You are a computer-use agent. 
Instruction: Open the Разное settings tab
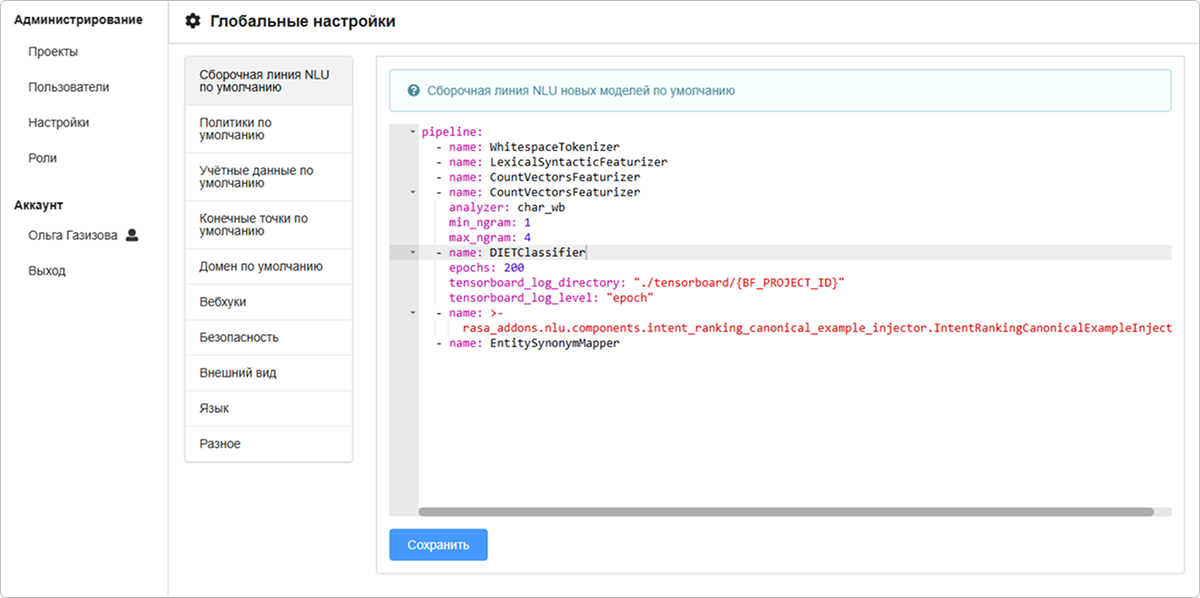(x=269, y=444)
